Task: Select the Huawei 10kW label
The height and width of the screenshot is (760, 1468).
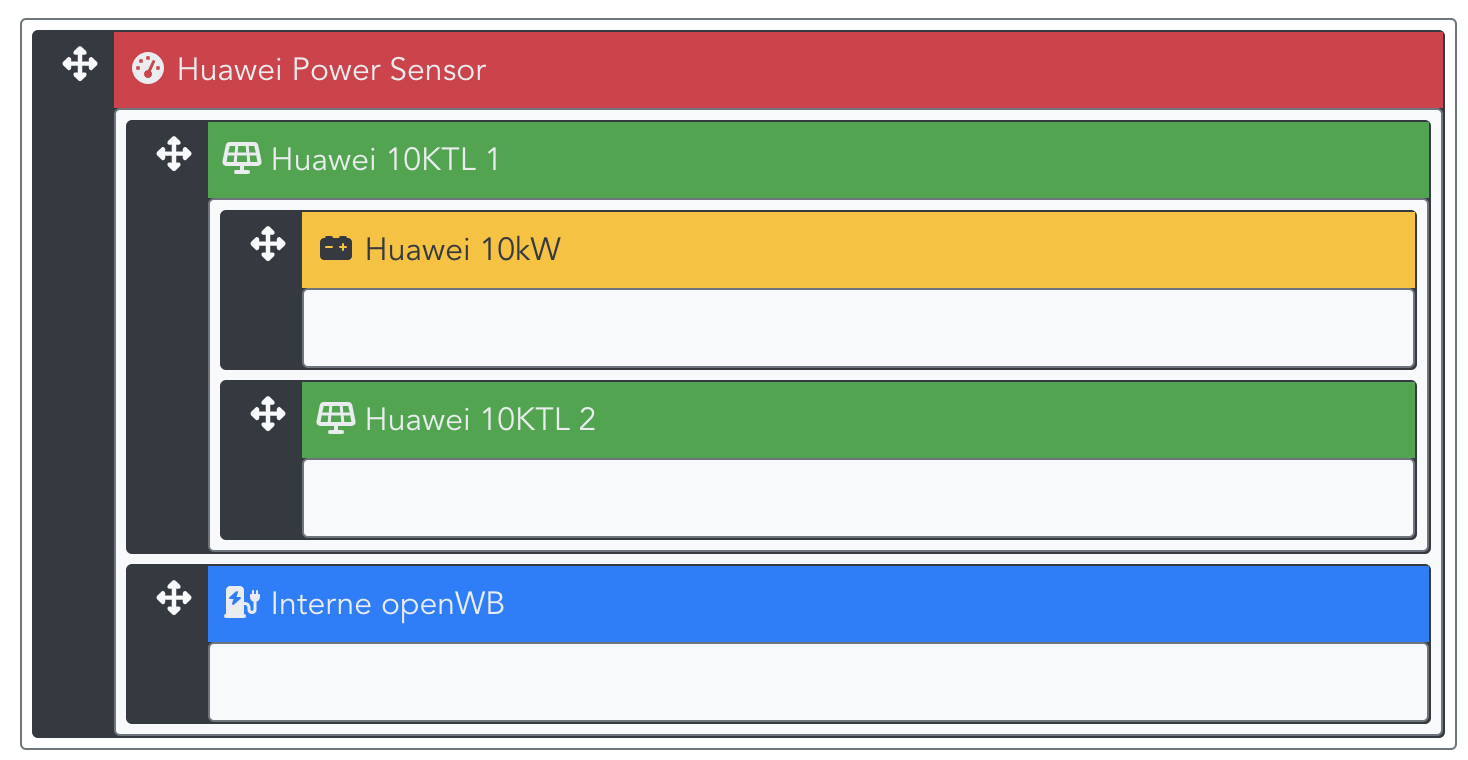Action: (x=463, y=249)
